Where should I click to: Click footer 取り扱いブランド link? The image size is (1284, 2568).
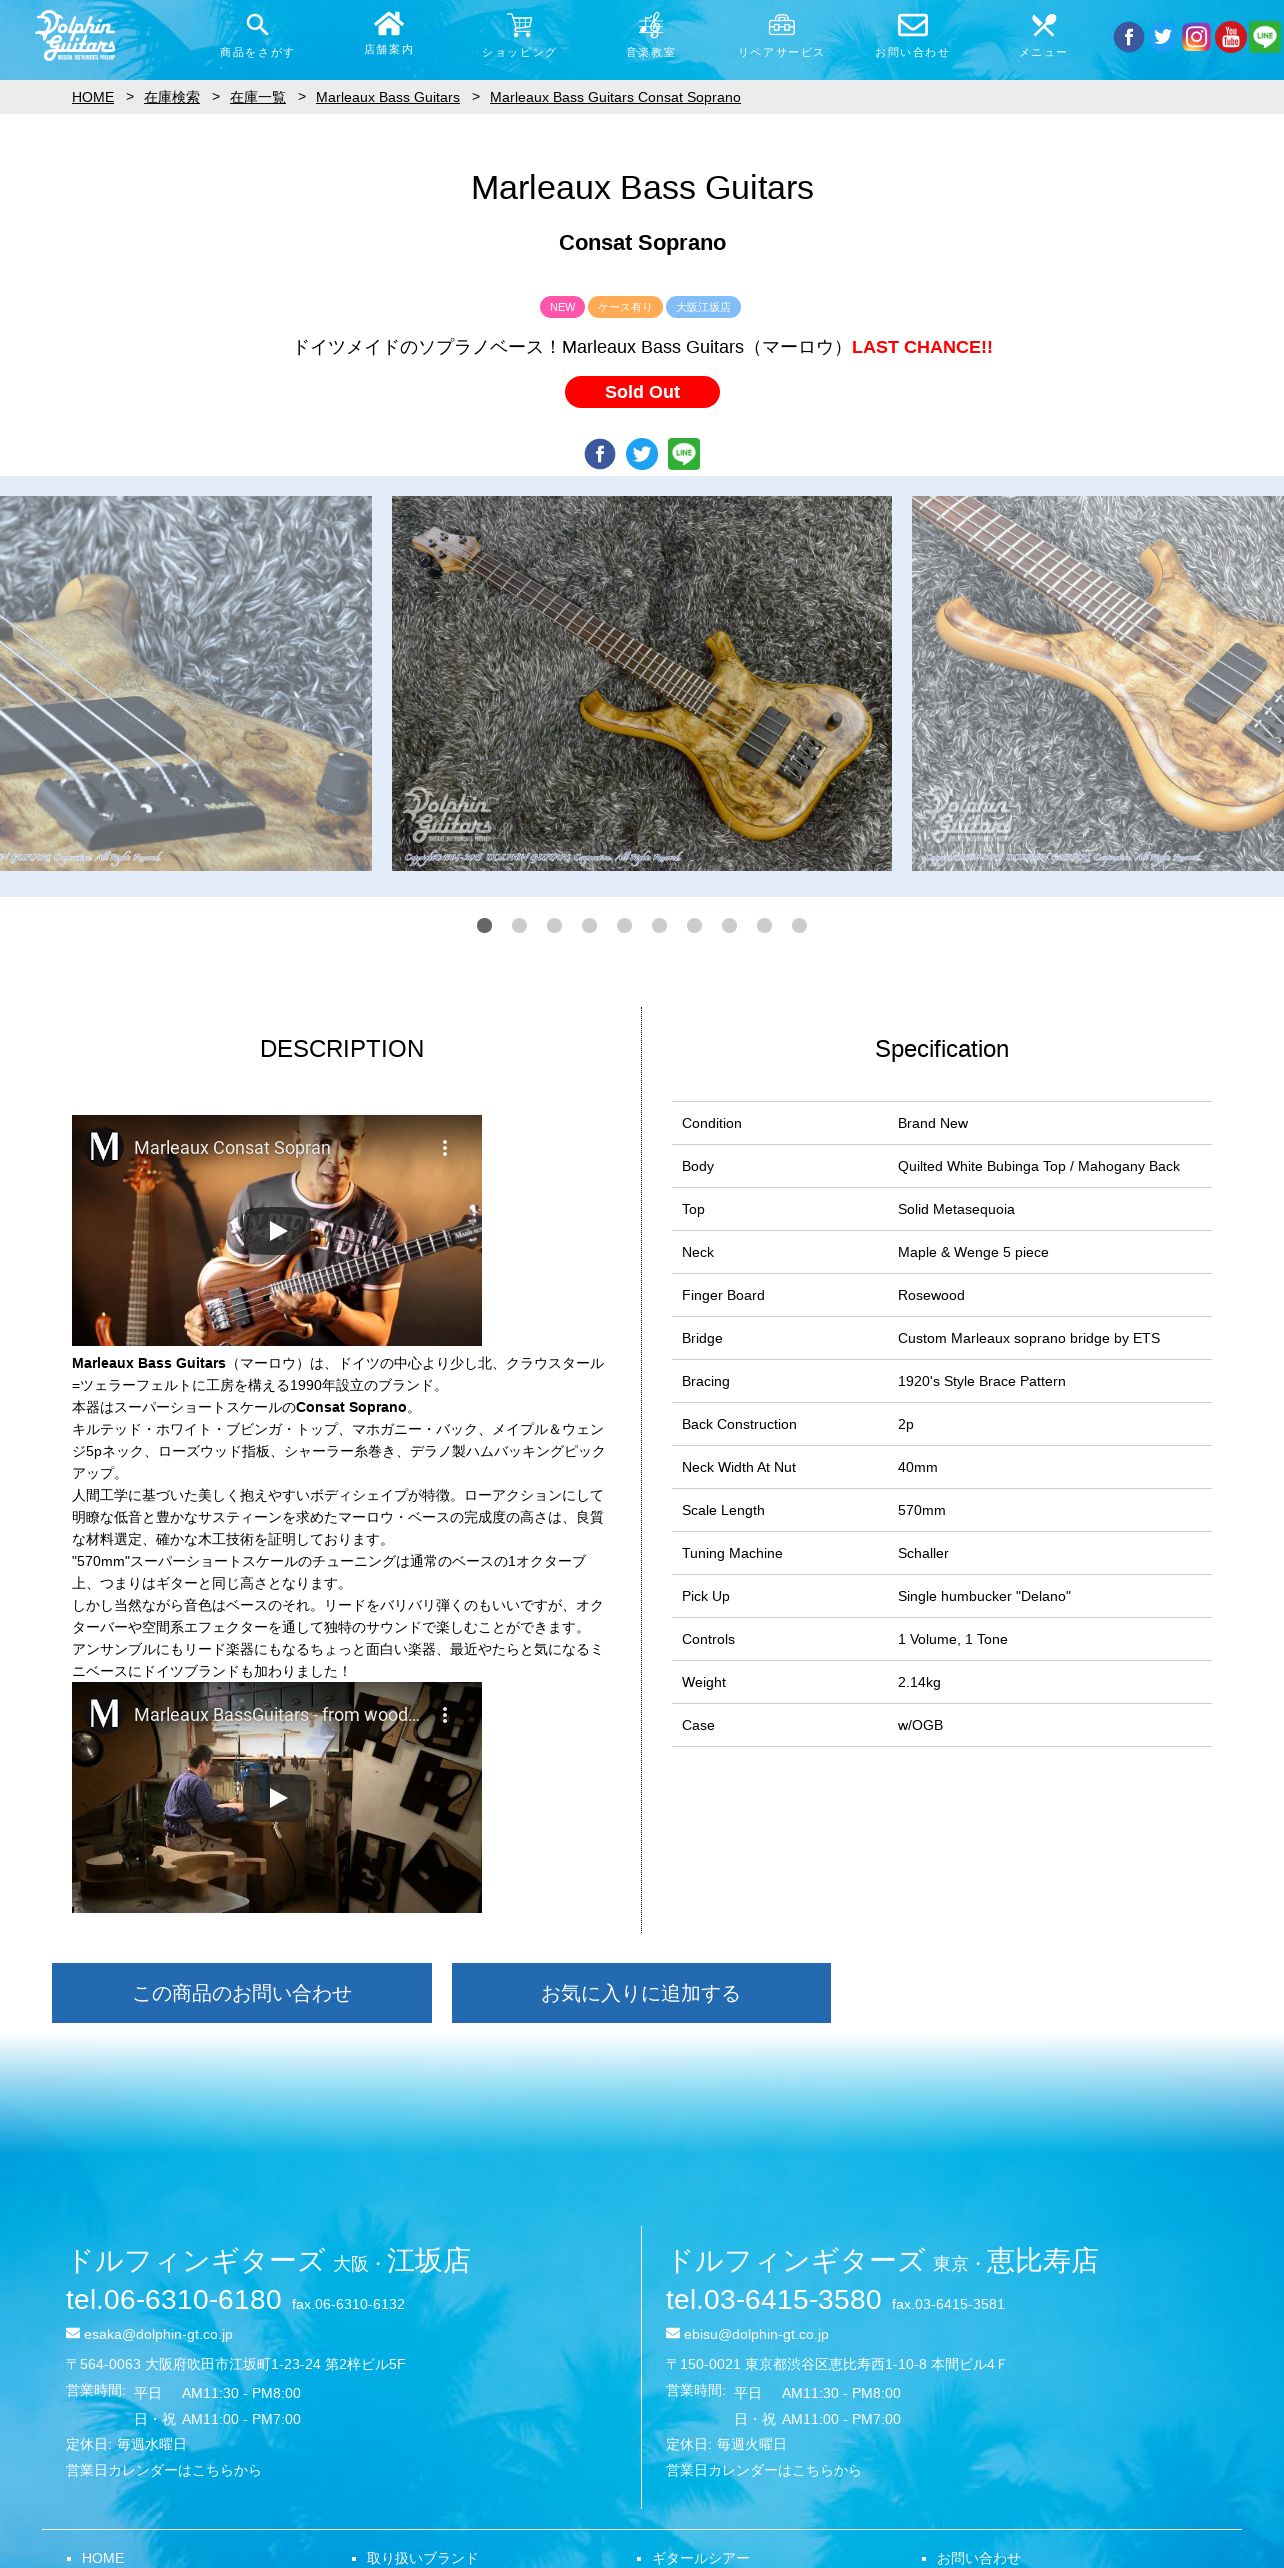pyautogui.click(x=422, y=2557)
